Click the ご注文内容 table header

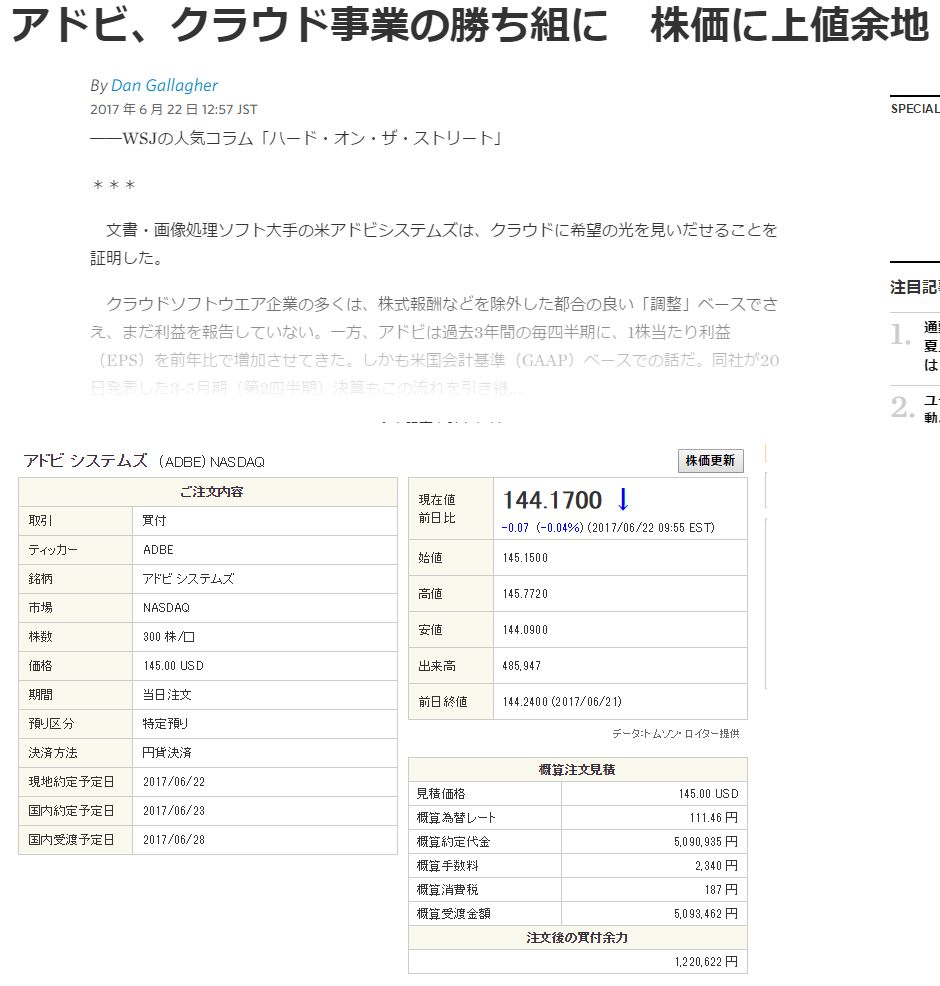click(208, 492)
